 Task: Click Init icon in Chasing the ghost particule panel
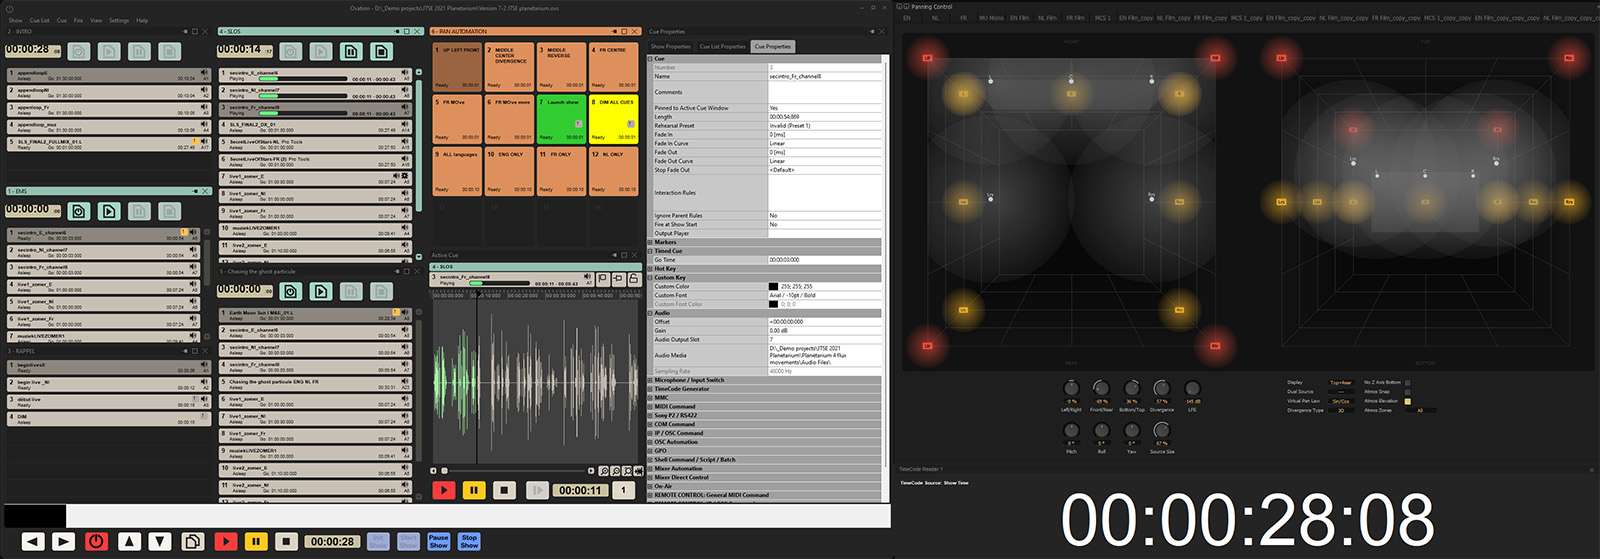click(x=290, y=291)
